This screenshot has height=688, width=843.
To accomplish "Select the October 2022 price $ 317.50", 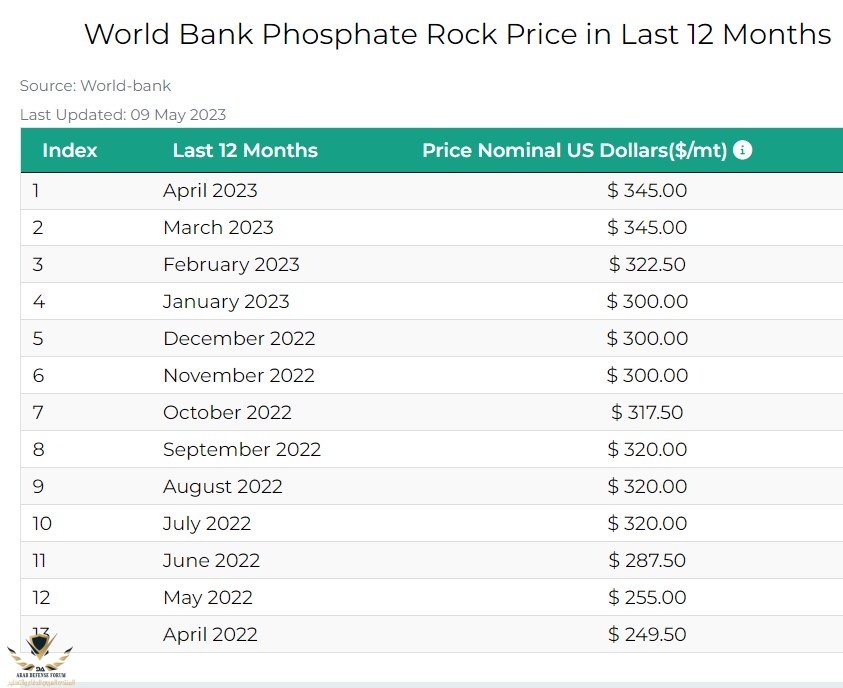I will click(x=647, y=412).
